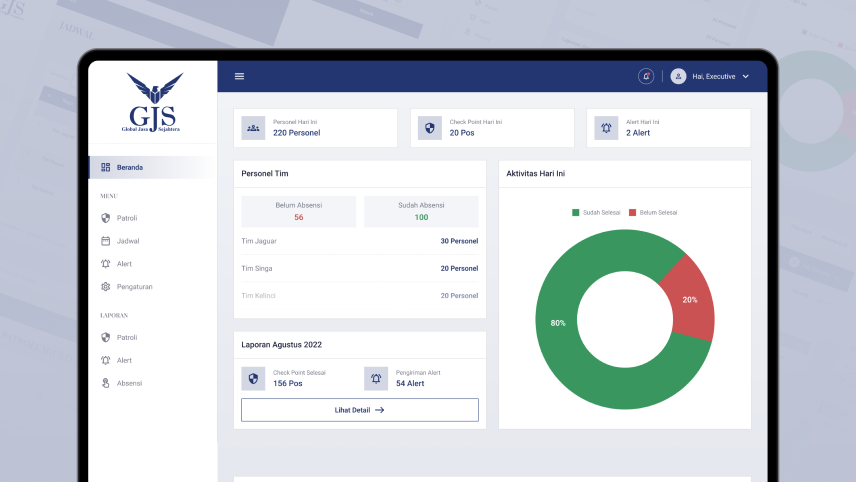Click the Sudah Absensi 100 box
The image size is (856, 482).
tap(421, 211)
